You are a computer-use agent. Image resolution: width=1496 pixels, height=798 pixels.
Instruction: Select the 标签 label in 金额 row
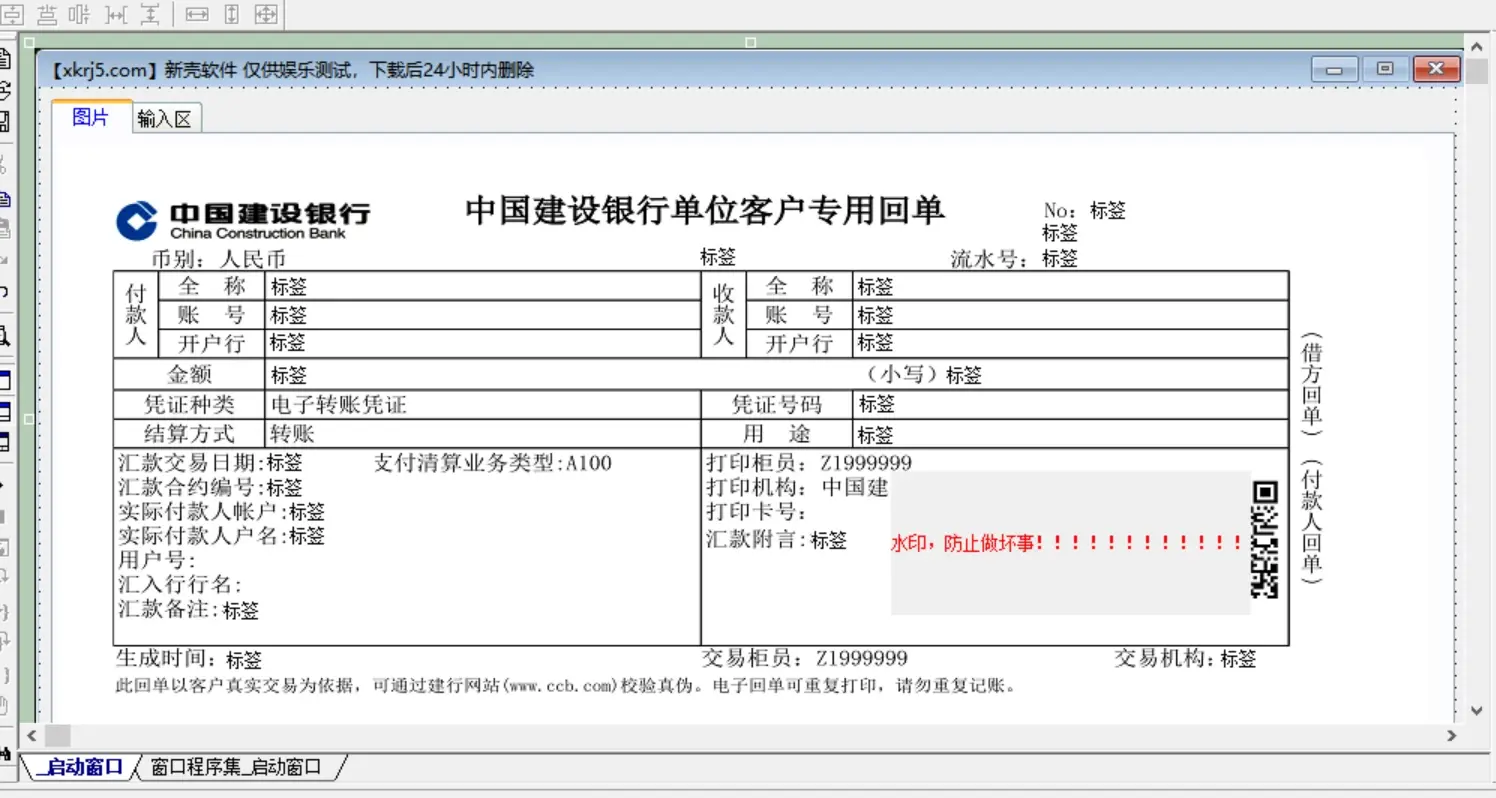[289, 375]
